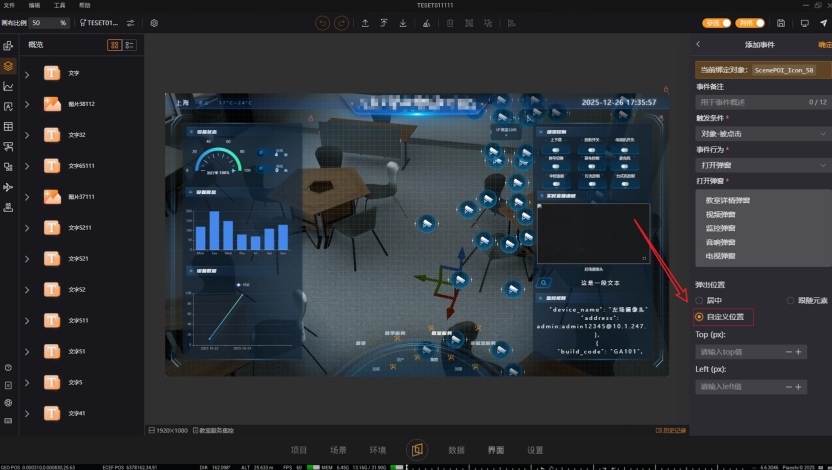Click the back arrow in the 添加事件 panel
Screen dimensions: 832x470
698,45
